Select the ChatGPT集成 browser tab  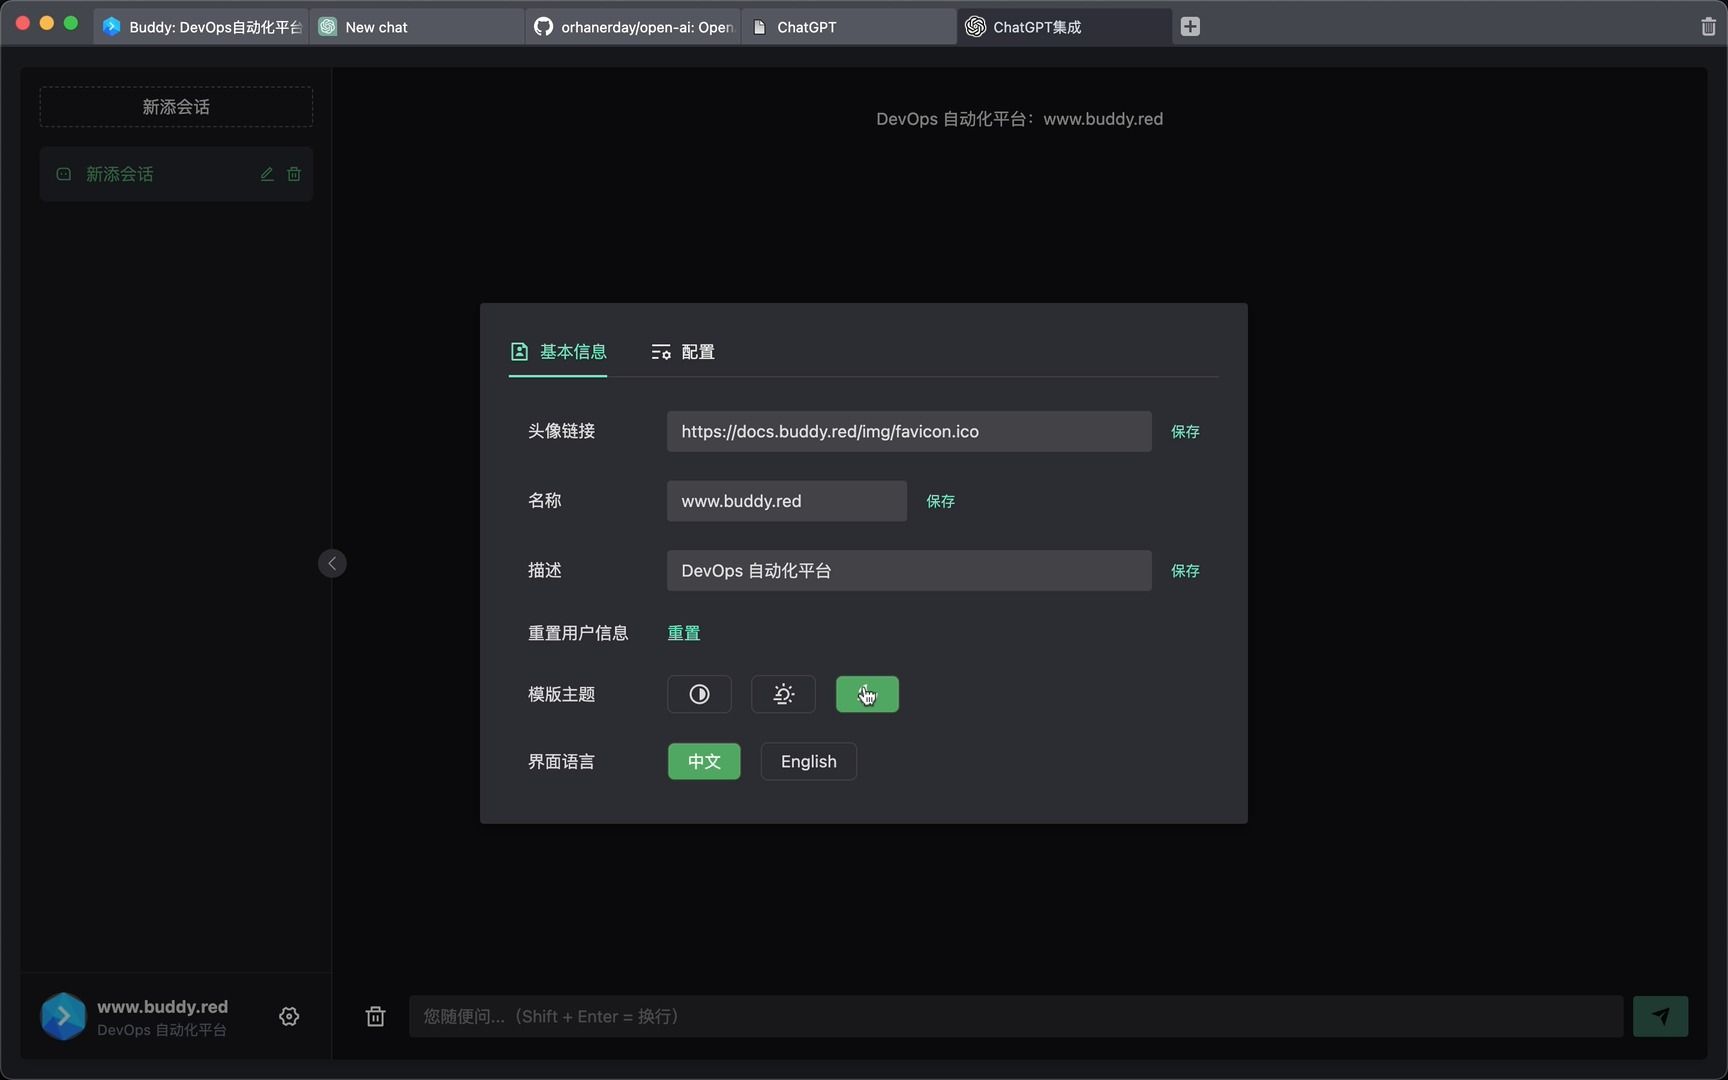1066,27
